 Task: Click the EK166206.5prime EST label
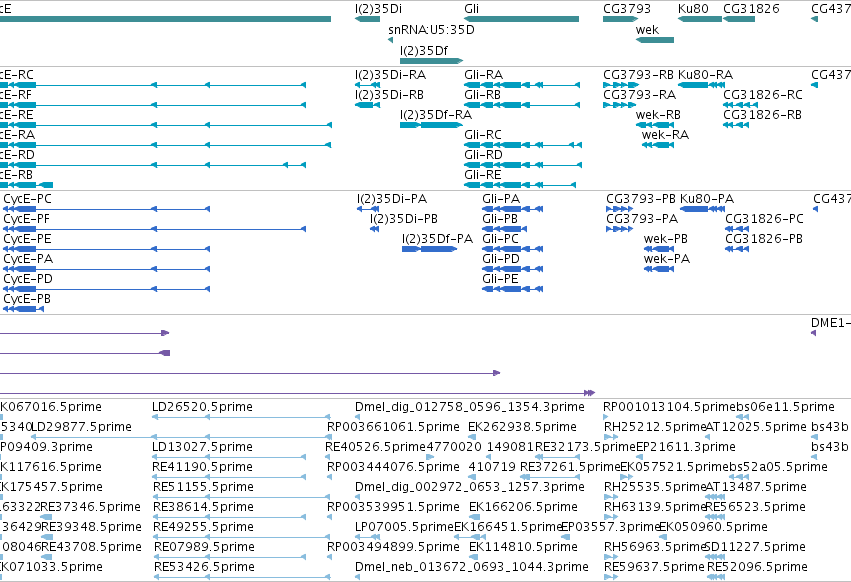(x=523, y=507)
